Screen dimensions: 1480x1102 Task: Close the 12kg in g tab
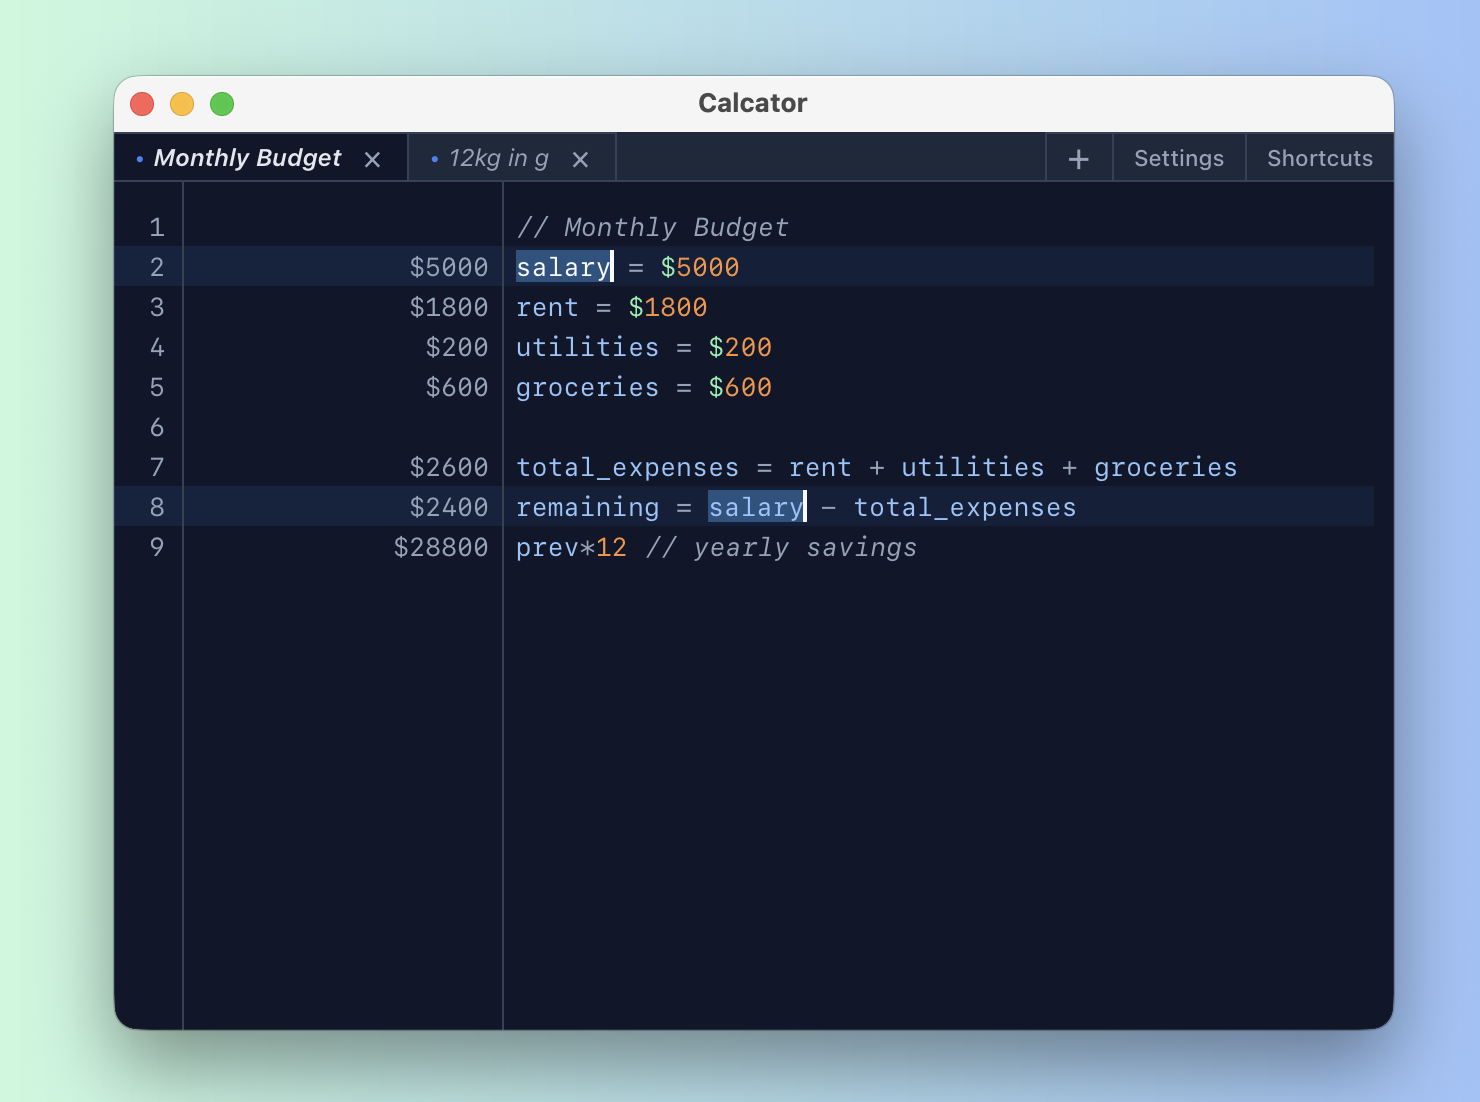click(x=581, y=158)
